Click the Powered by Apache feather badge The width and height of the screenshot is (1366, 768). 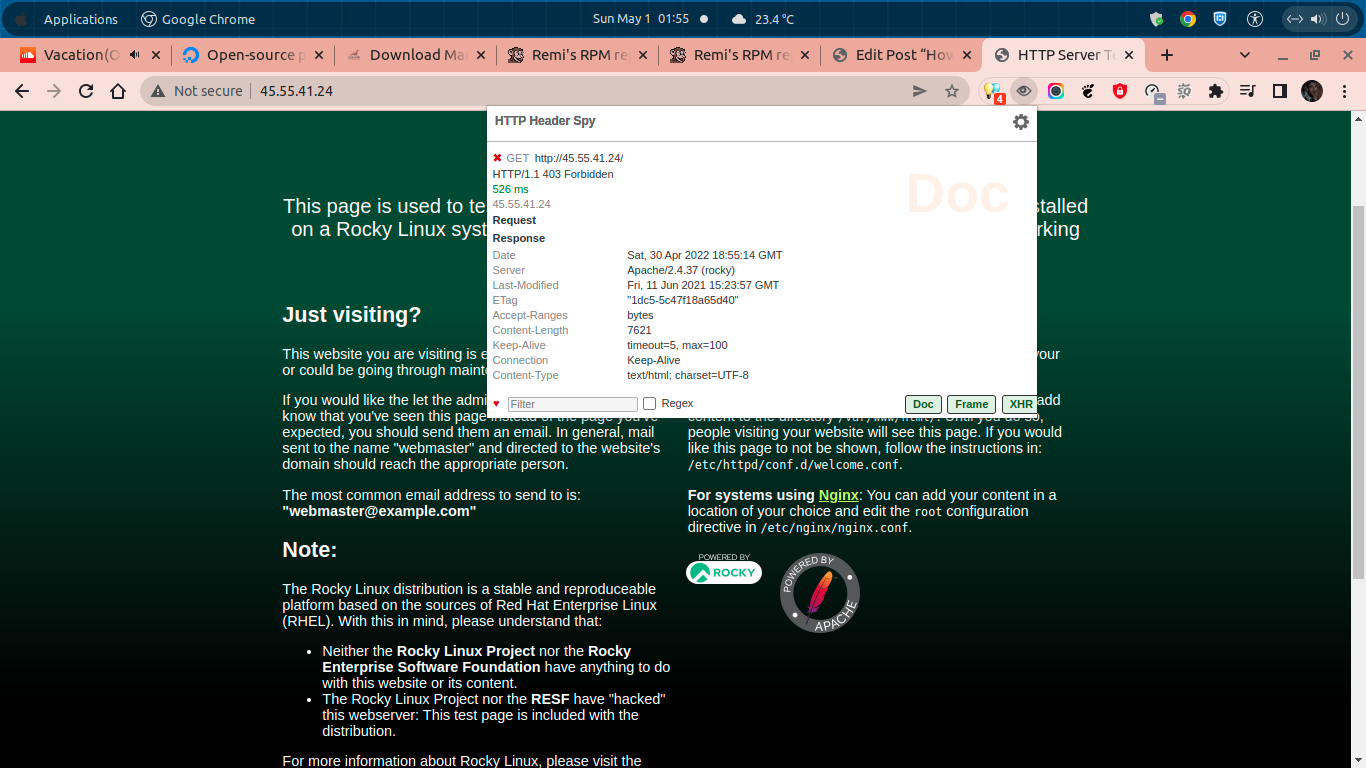pos(820,593)
